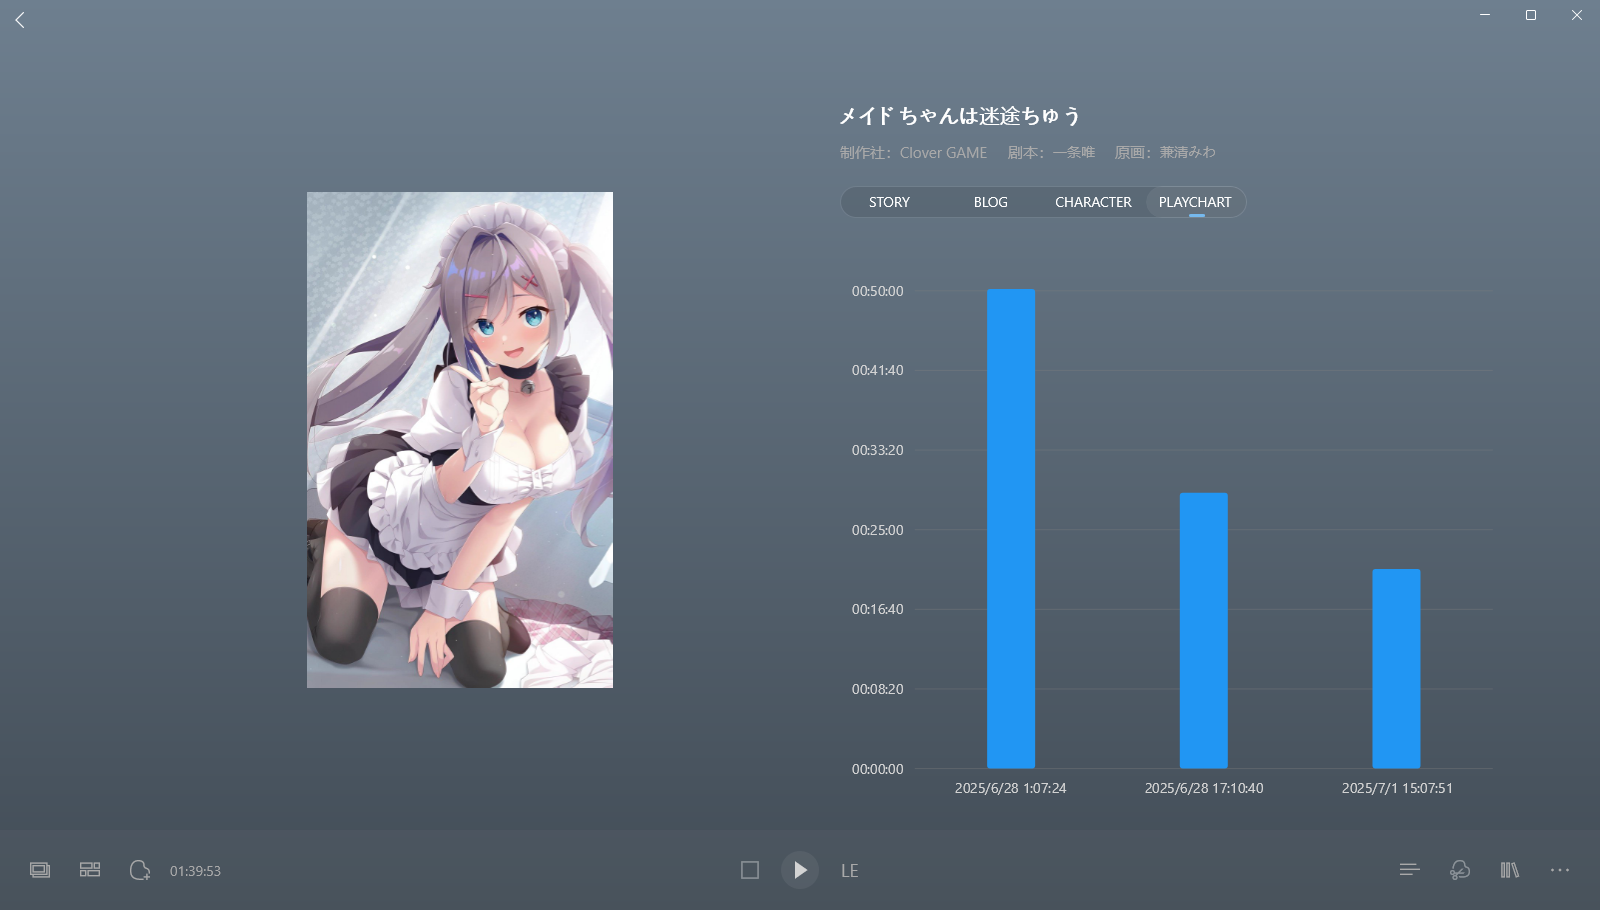Click the date label 2025/6/28 17:10:40

click(1204, 788)
